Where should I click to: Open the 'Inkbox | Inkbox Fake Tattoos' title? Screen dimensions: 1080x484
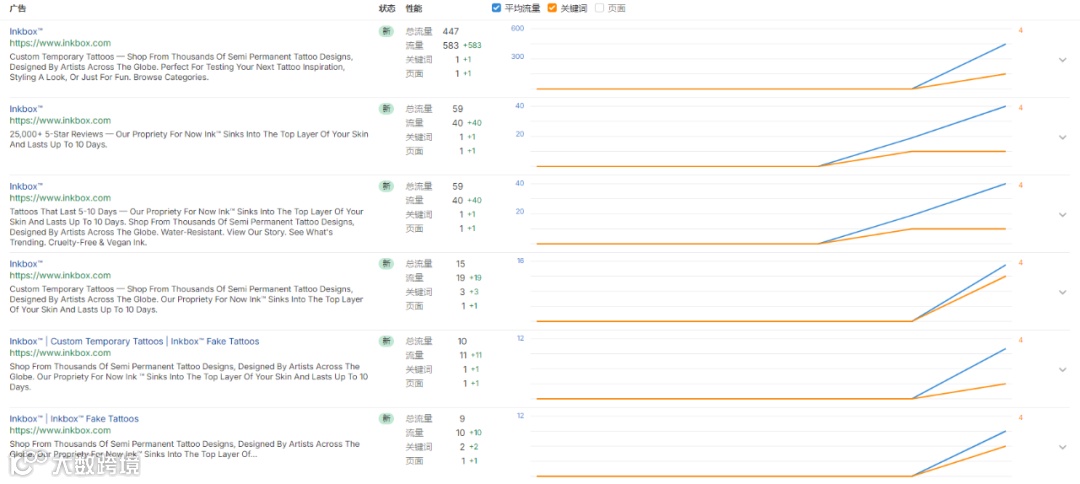pos(74,419)
